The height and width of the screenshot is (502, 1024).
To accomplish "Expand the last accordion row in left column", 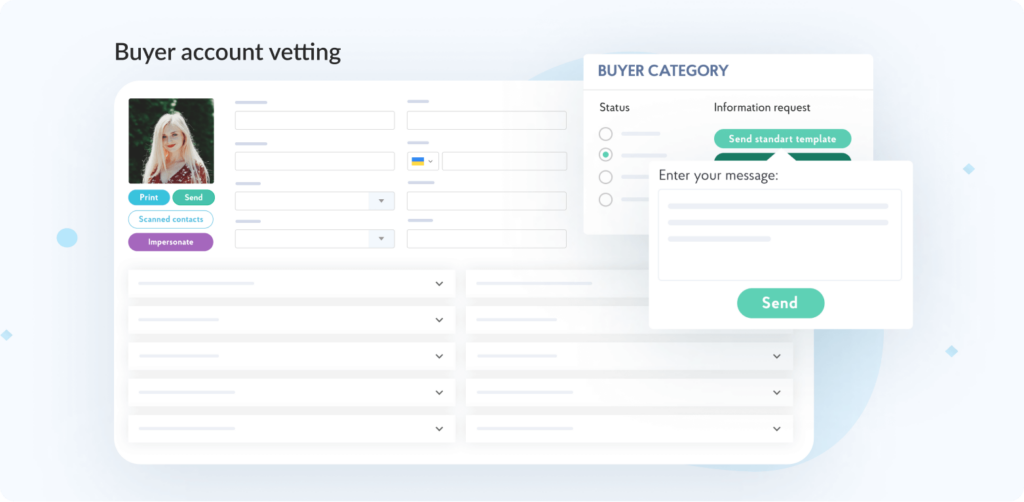I will 291,429.
